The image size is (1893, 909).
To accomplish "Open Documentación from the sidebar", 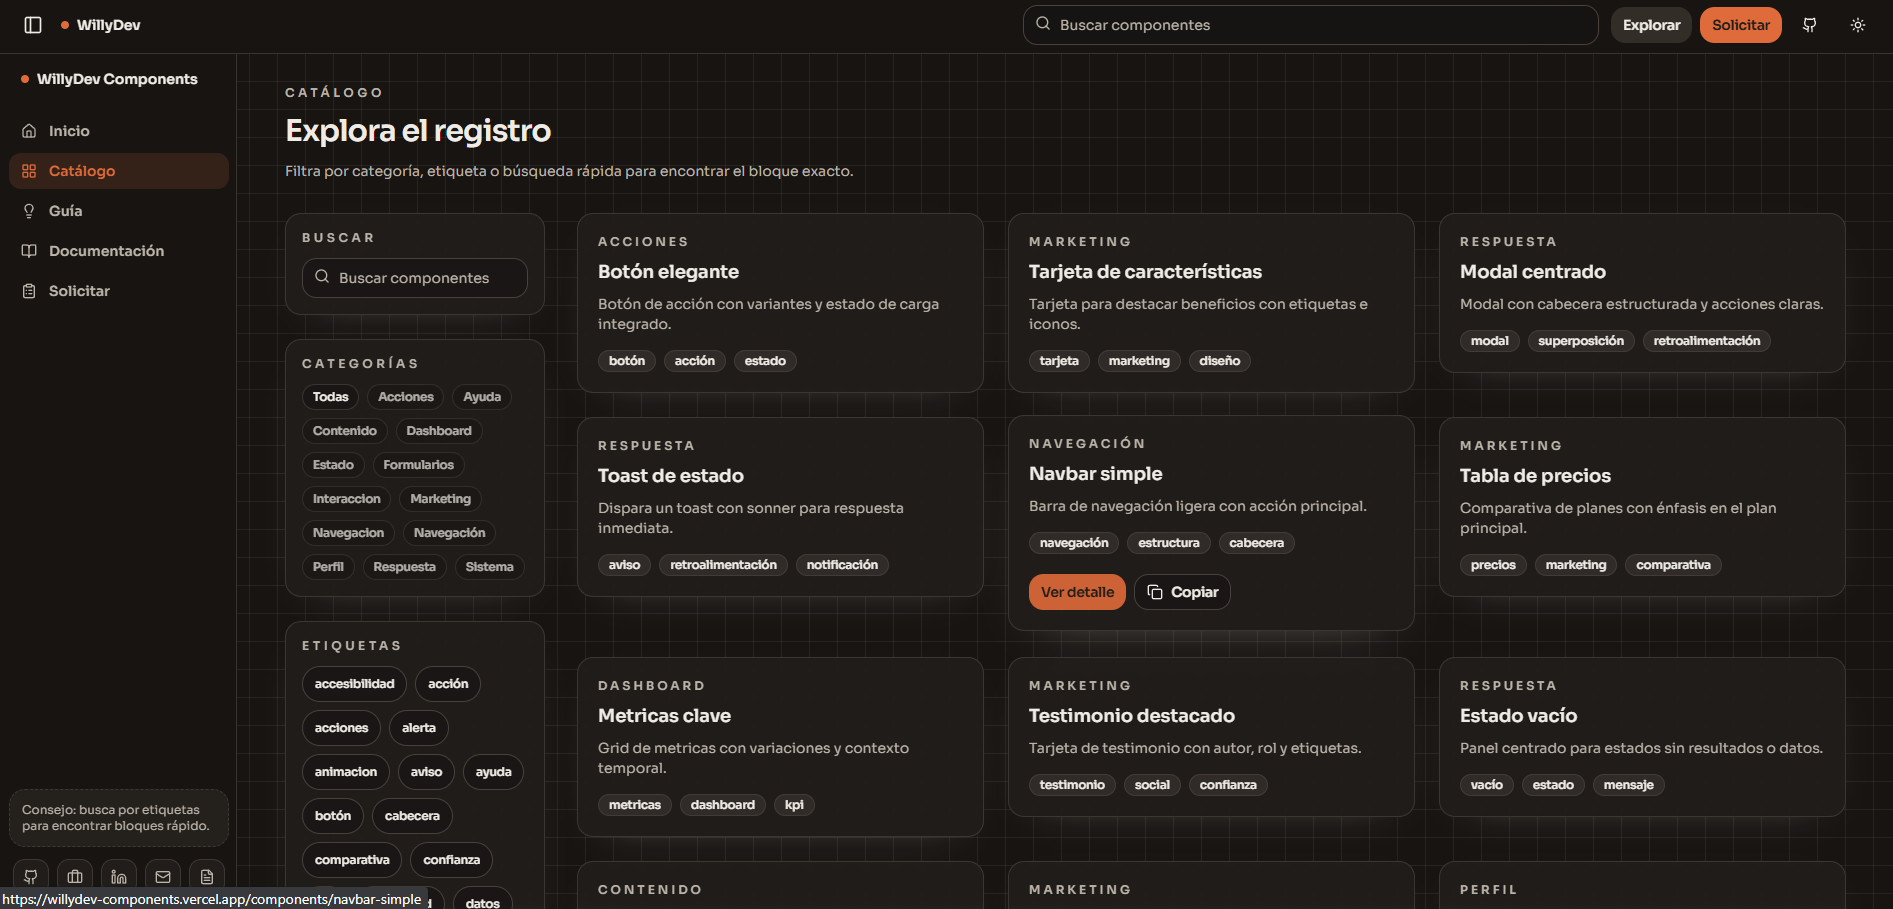I will coord(106,250).
